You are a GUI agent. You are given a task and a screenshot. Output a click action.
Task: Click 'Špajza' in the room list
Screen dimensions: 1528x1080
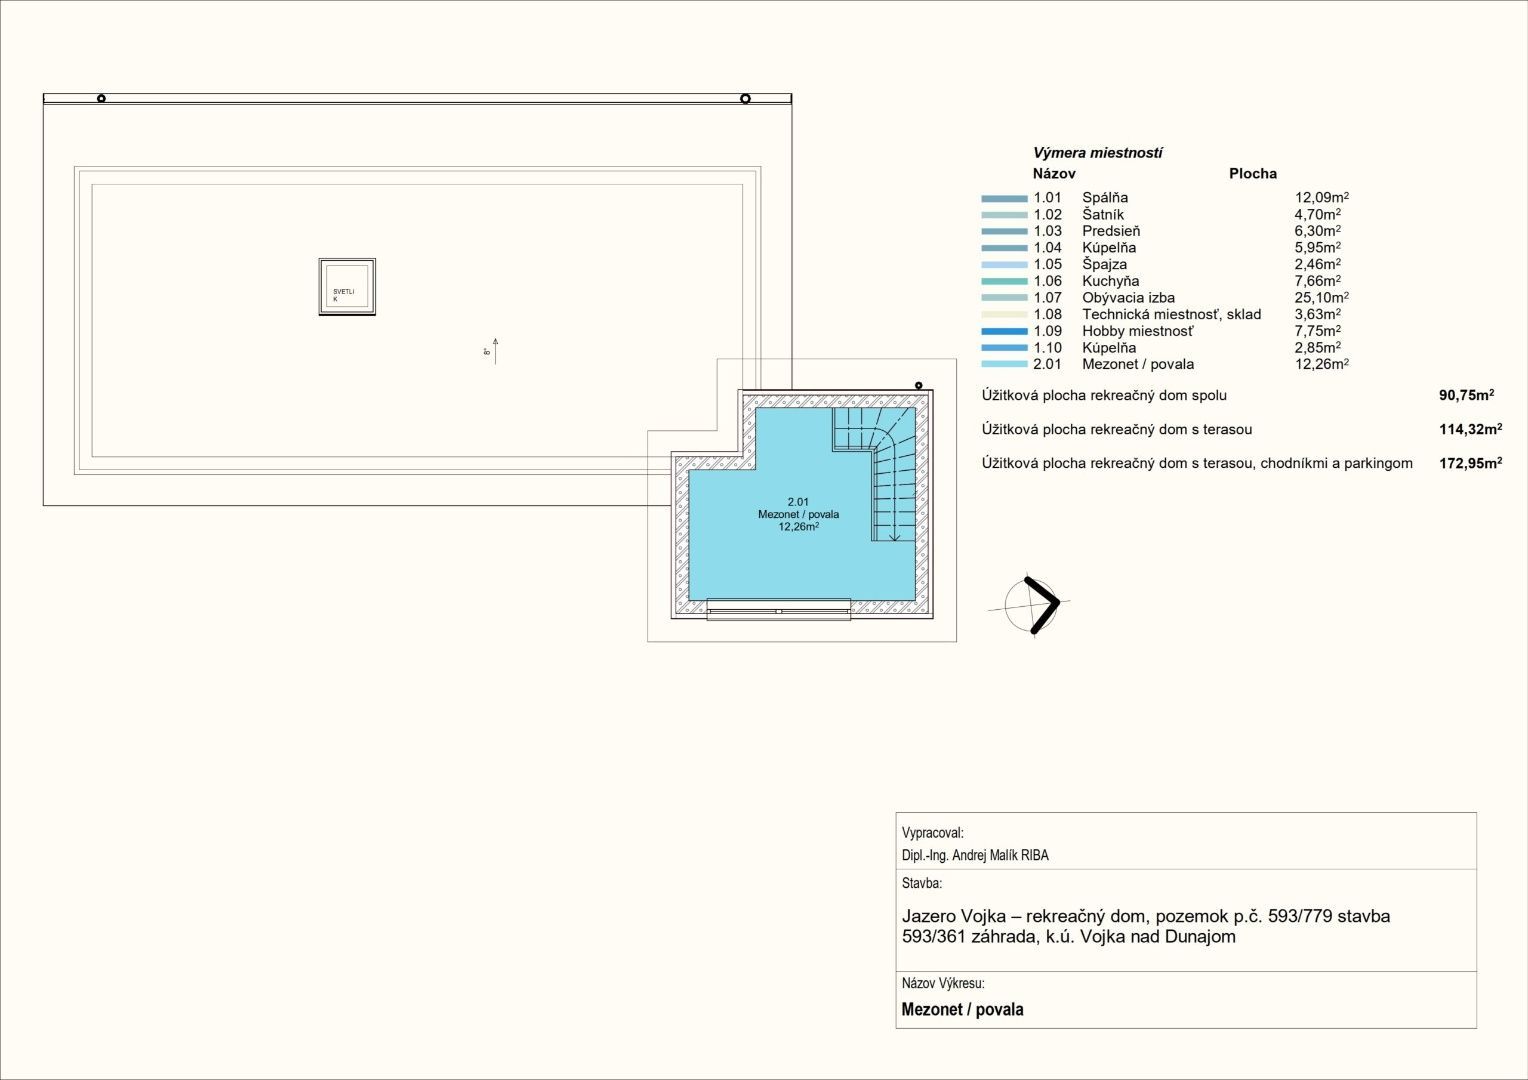tap(1104, 265)
